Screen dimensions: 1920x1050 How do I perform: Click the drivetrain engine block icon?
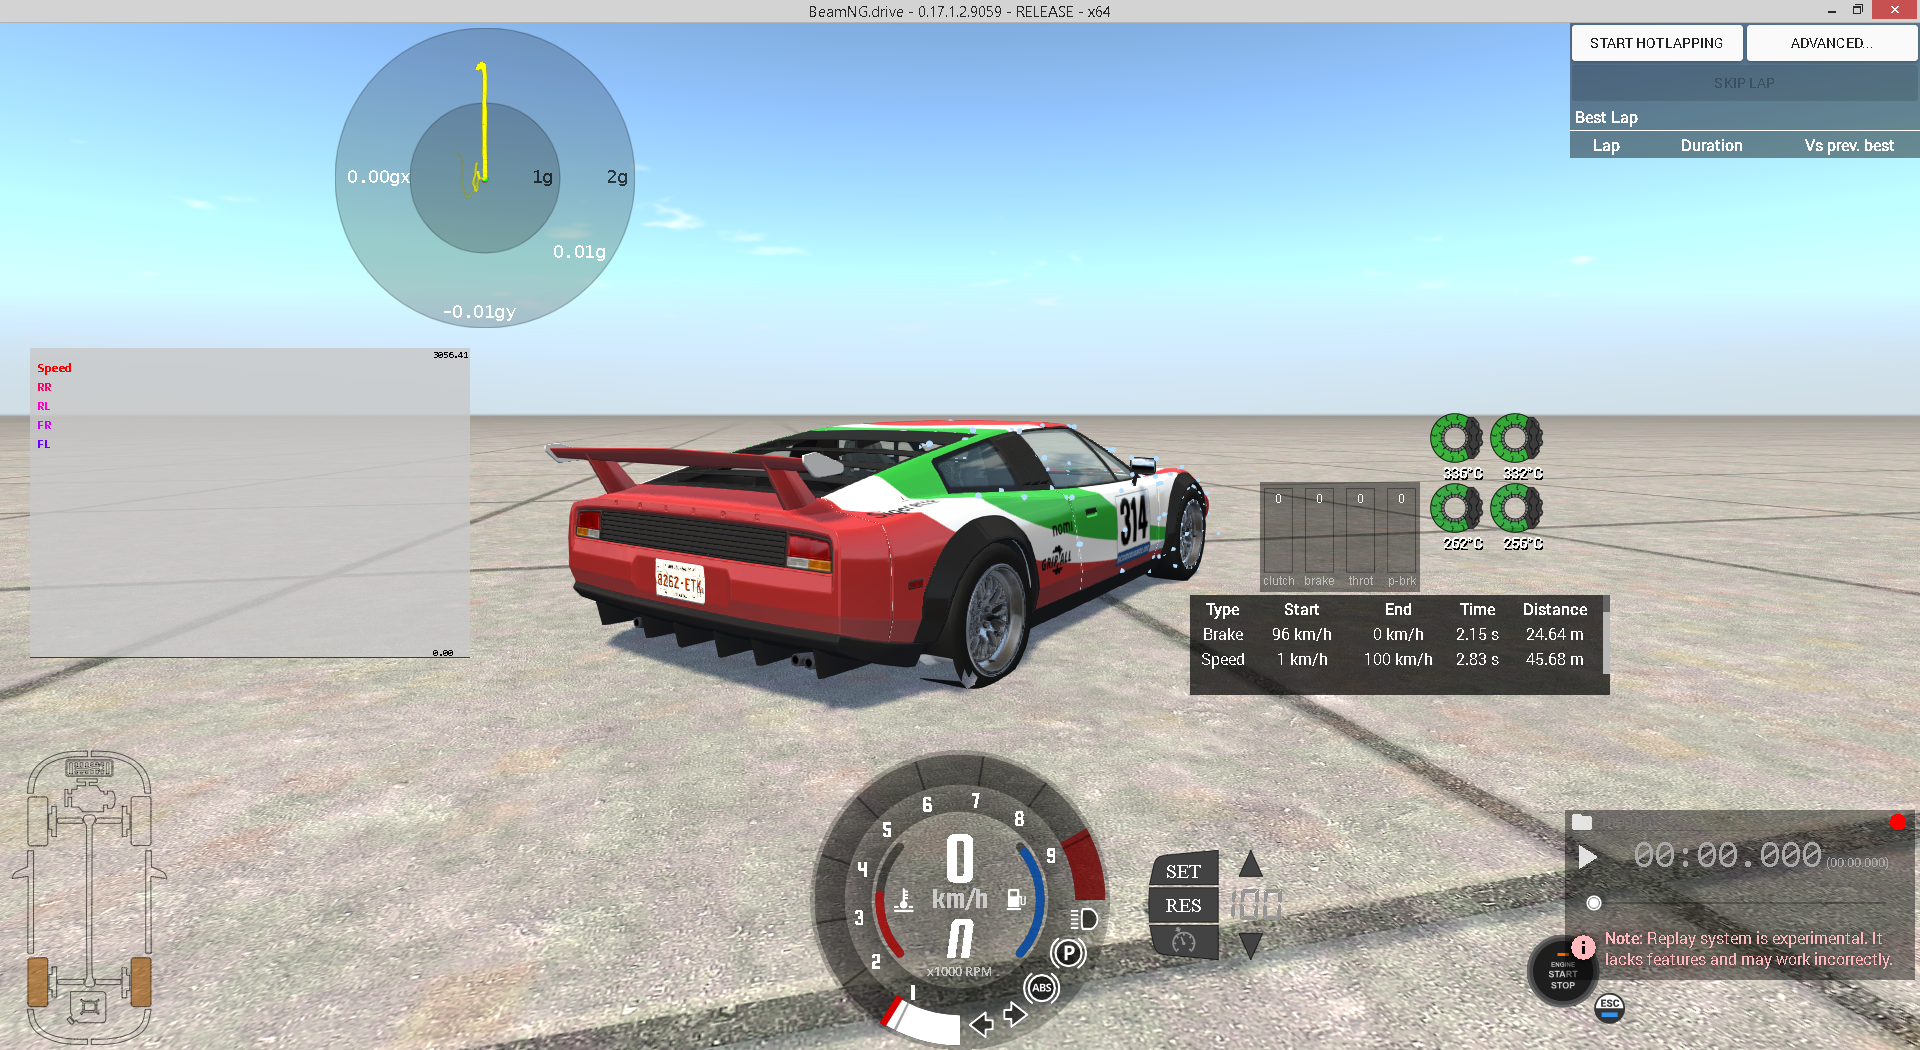89,797
